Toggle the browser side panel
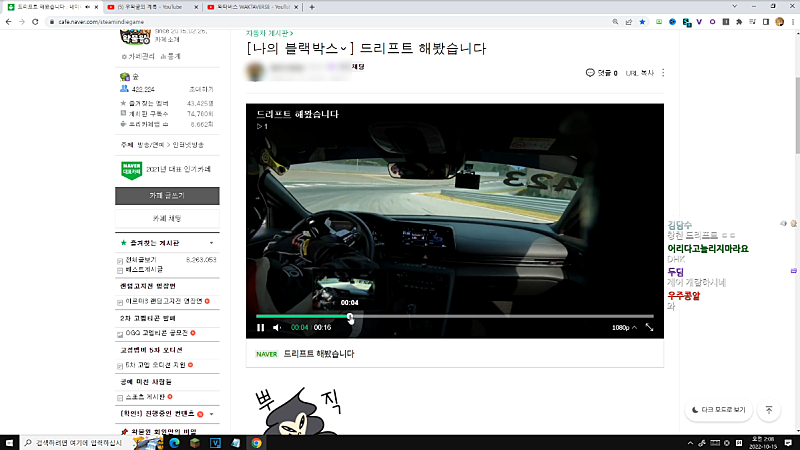The width and height of the screenshot is (800, 450). (766, 22)
